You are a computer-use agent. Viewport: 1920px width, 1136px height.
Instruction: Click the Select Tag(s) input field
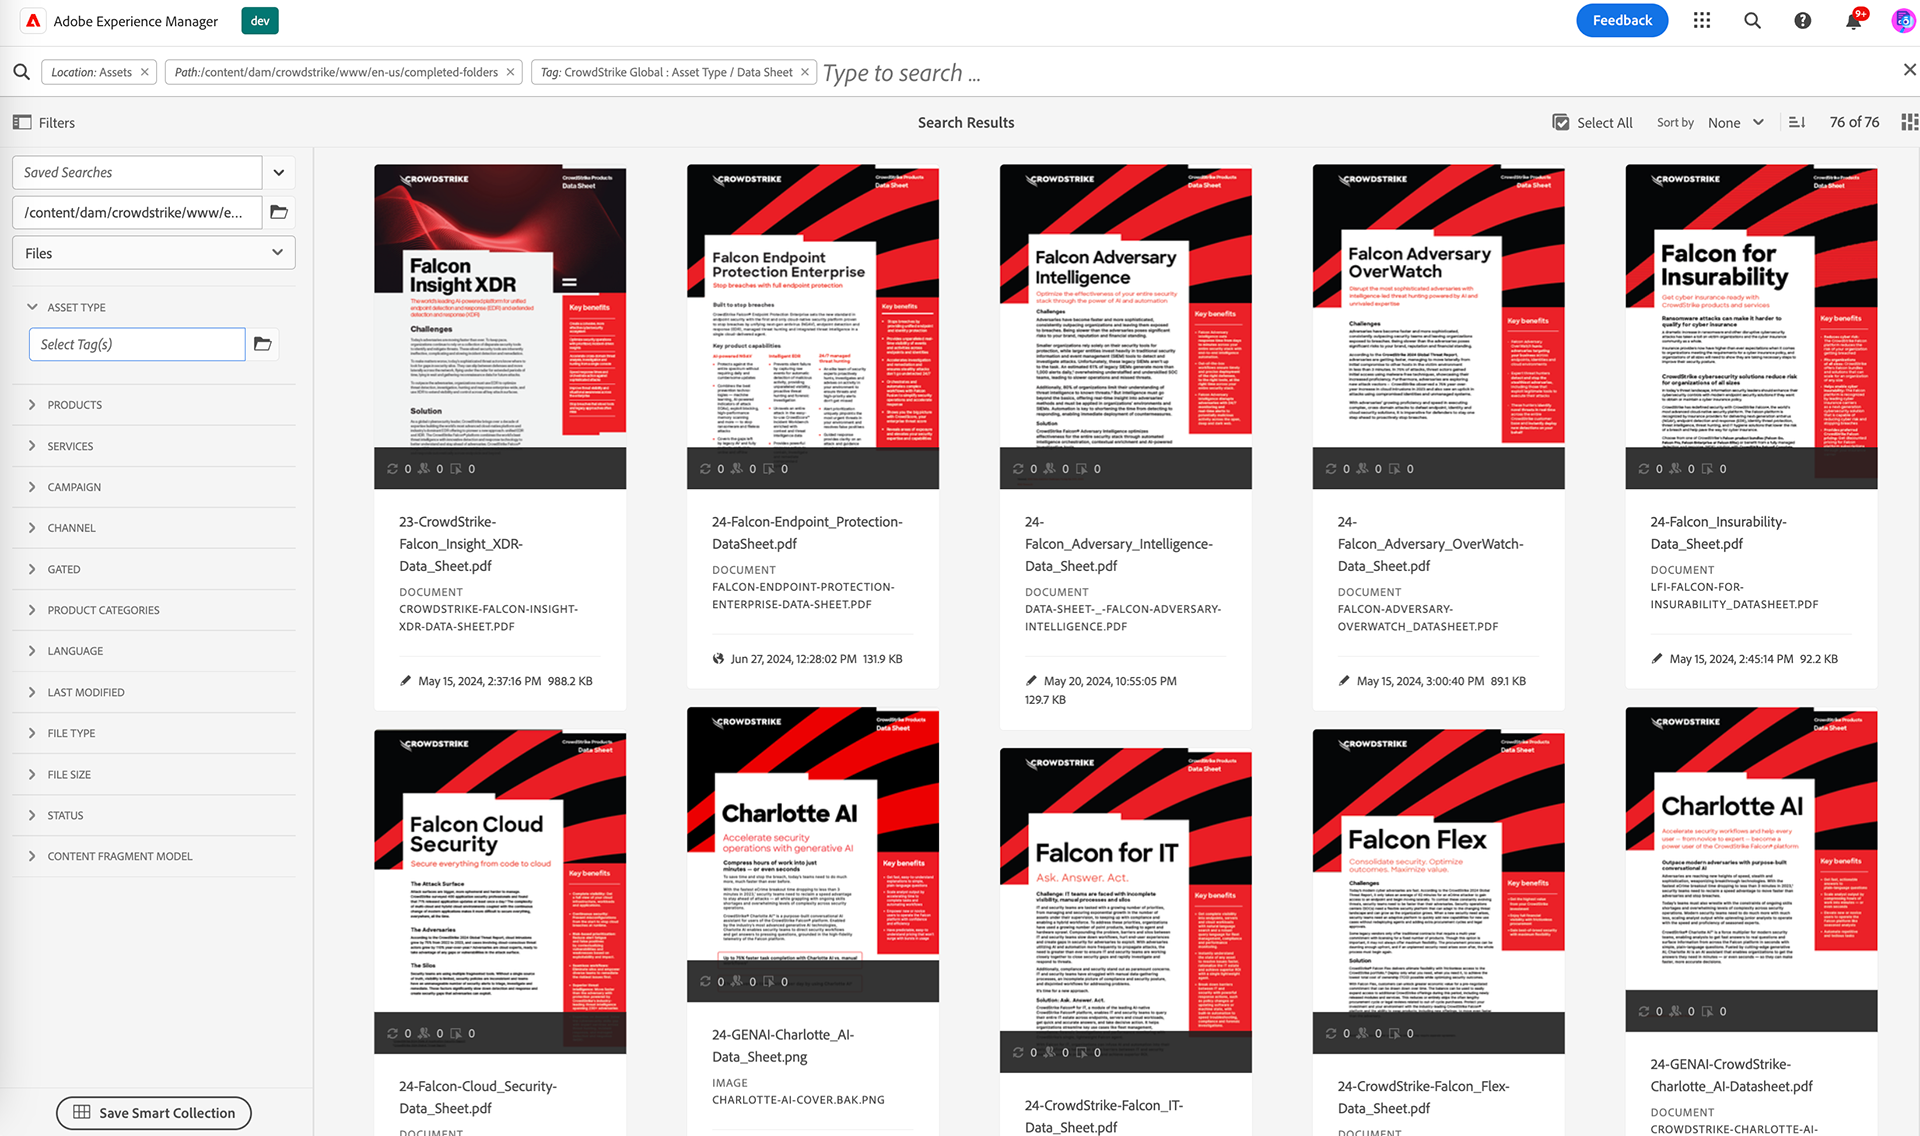click(137, 344)
